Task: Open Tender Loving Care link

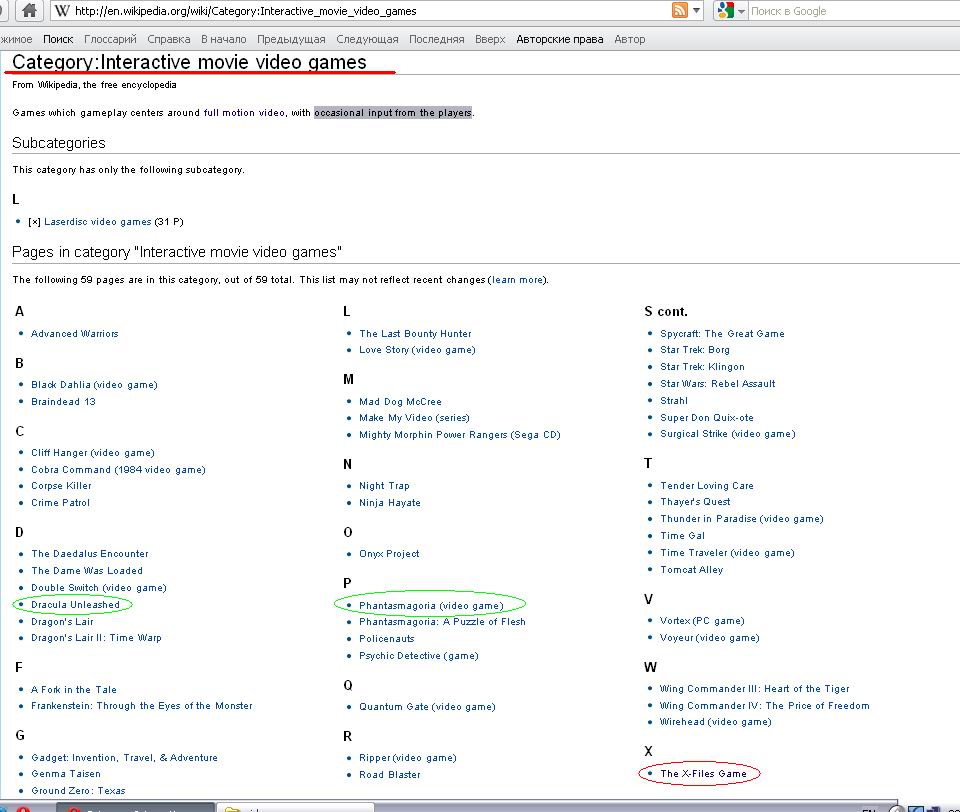Action: [707, 486]
